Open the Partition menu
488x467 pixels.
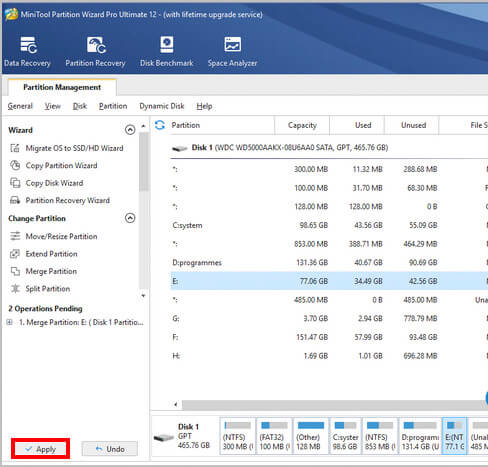pos(113,106)
